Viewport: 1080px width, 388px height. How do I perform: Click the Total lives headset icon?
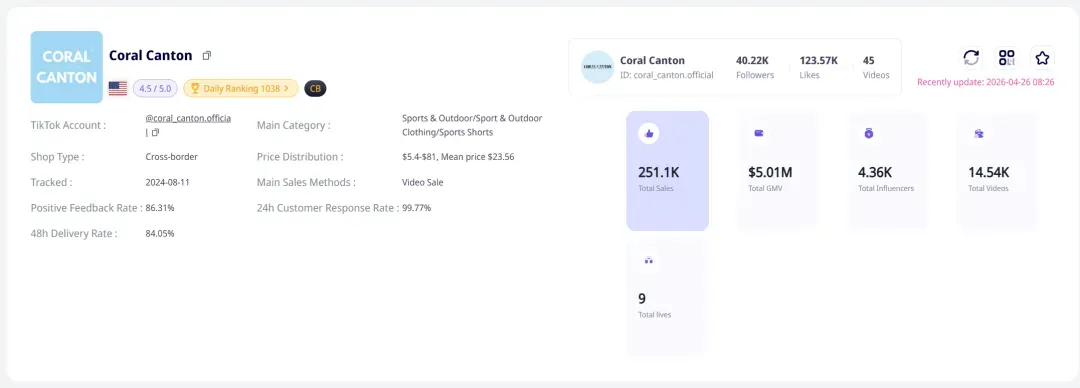(648, 261)
